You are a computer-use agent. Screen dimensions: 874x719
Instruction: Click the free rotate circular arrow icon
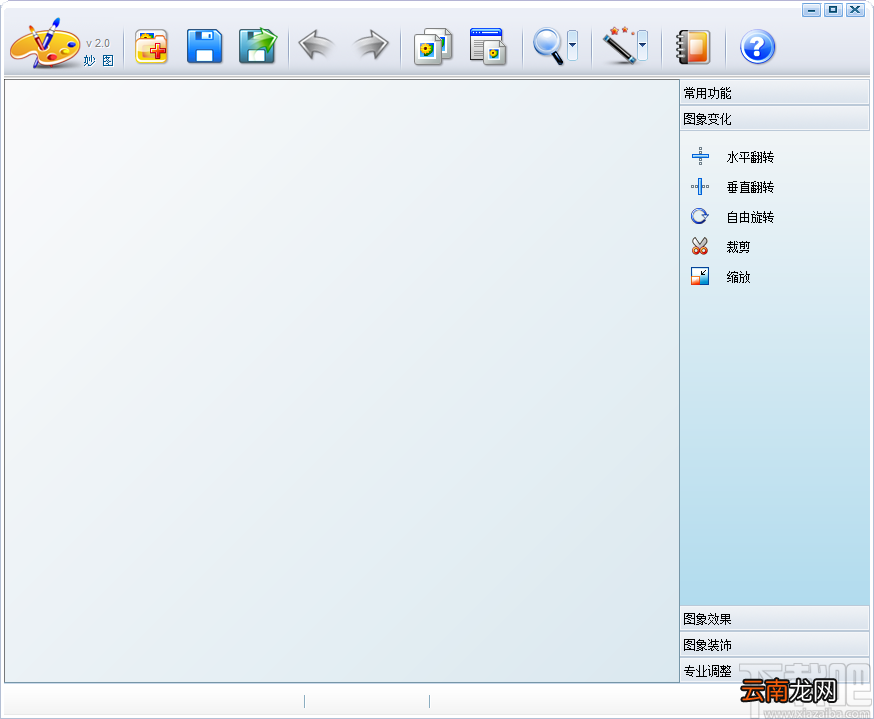pyautogui.click(x=700, y=216)
